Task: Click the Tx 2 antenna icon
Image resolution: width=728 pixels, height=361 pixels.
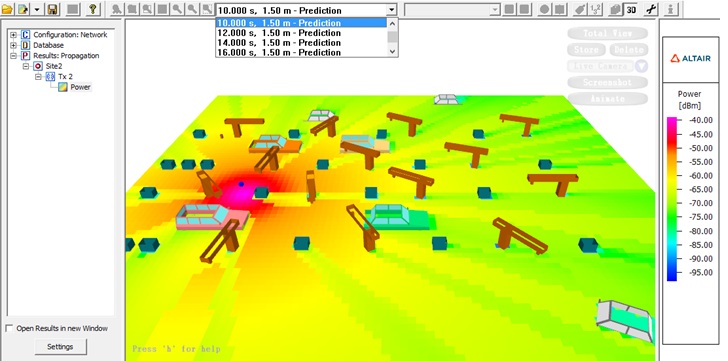Action: [51, 77]
